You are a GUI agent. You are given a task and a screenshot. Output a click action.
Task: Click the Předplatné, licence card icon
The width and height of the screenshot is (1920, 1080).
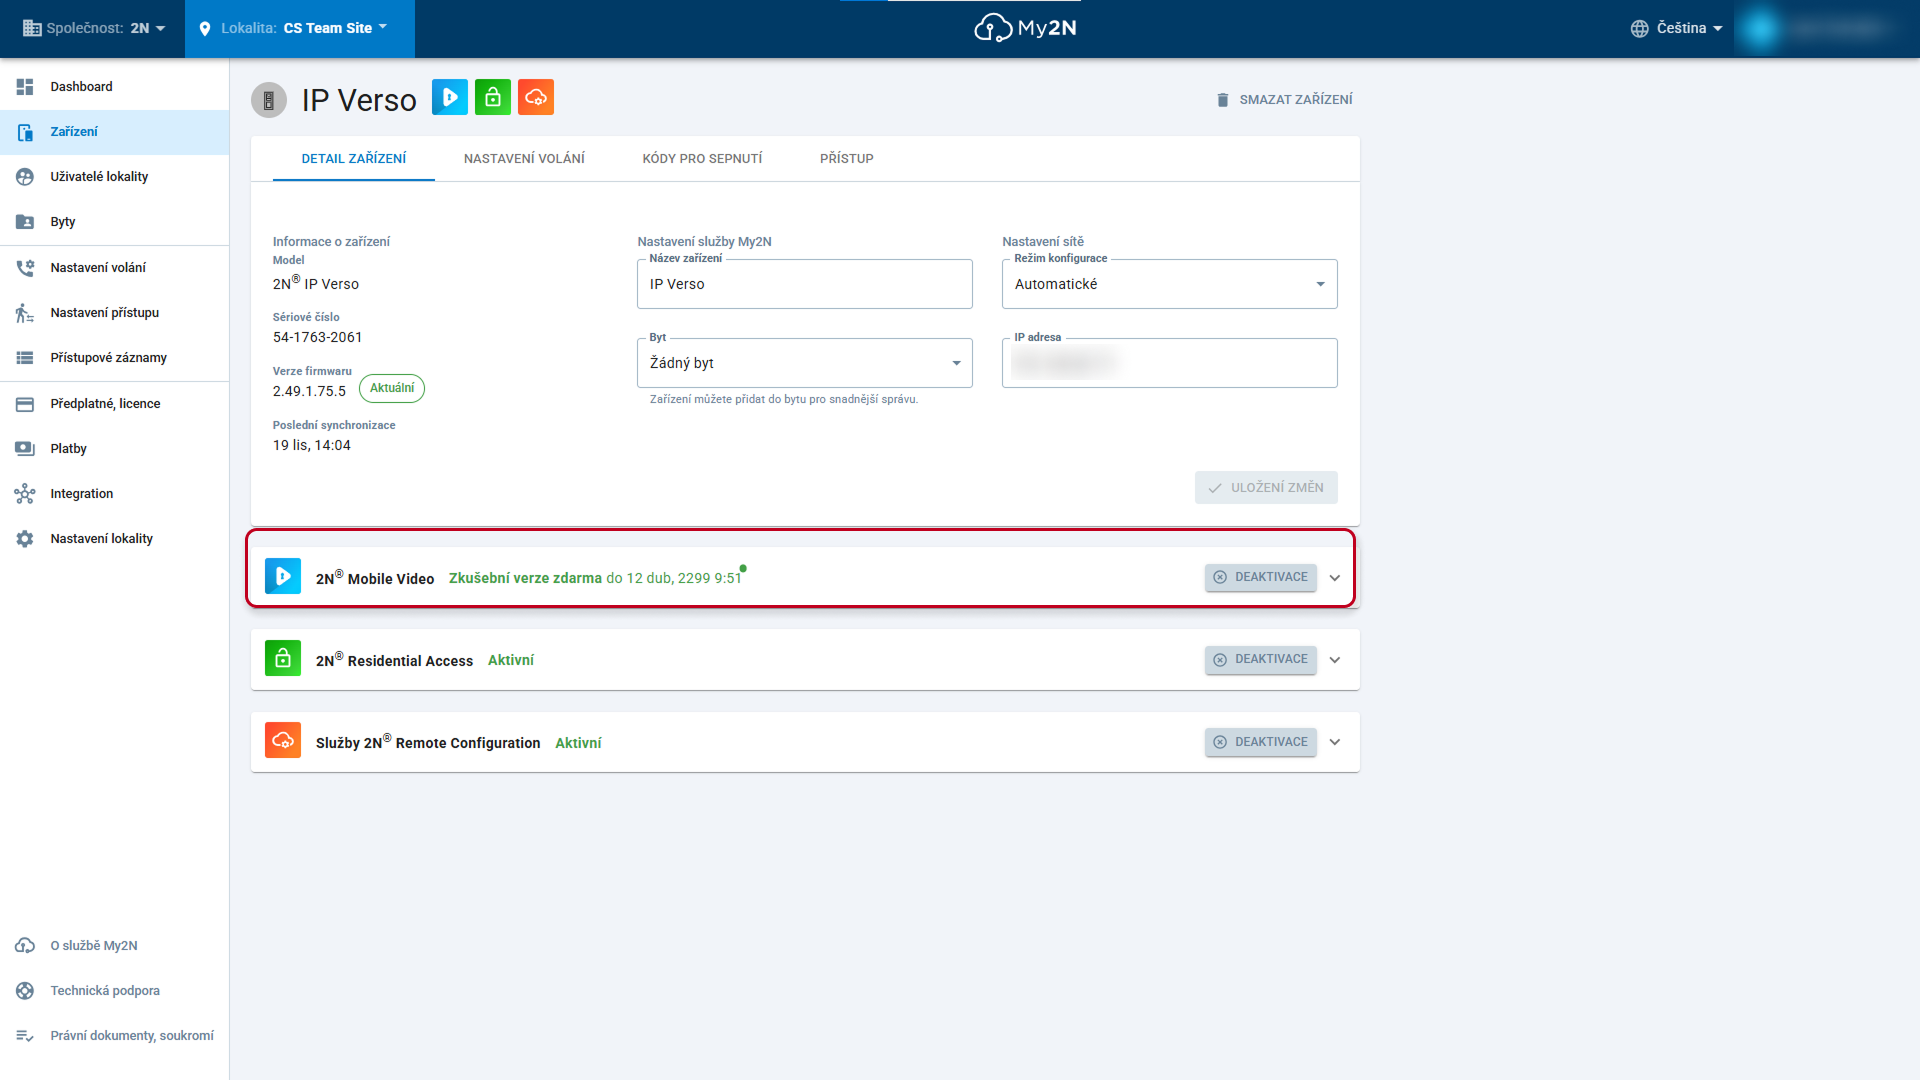coord(25,404)
